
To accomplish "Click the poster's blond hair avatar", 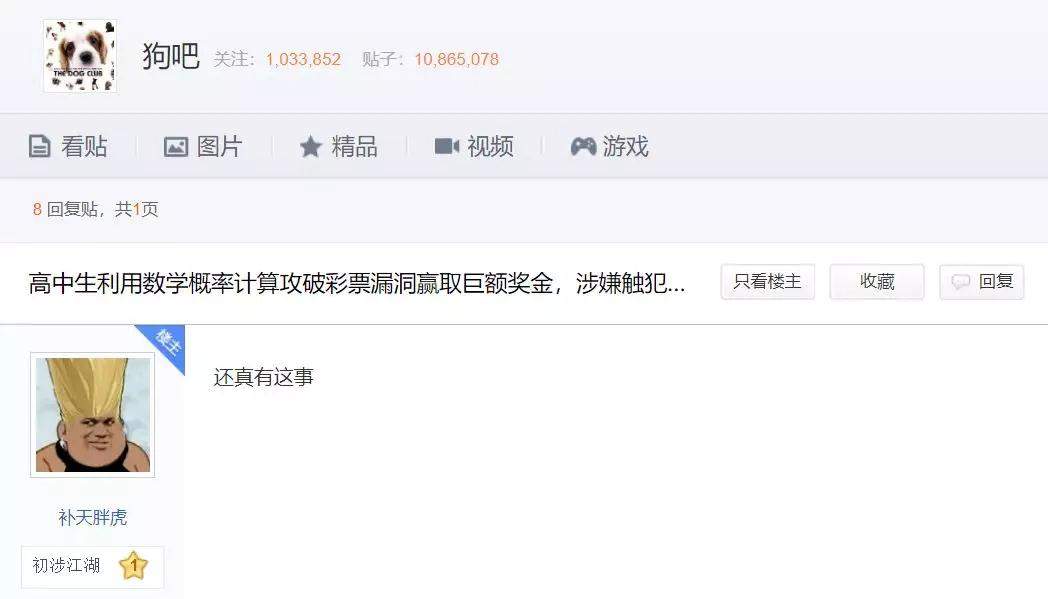I will coord(92,414).
